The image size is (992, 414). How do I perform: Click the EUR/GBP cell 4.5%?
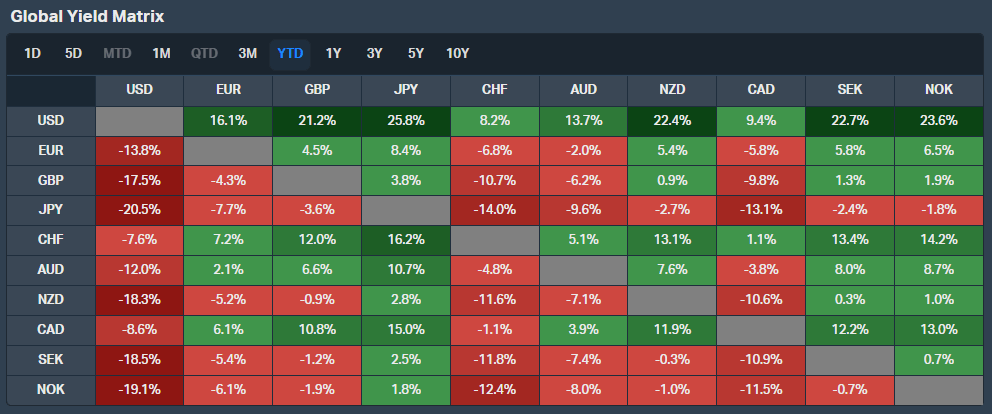pos(317,150)
